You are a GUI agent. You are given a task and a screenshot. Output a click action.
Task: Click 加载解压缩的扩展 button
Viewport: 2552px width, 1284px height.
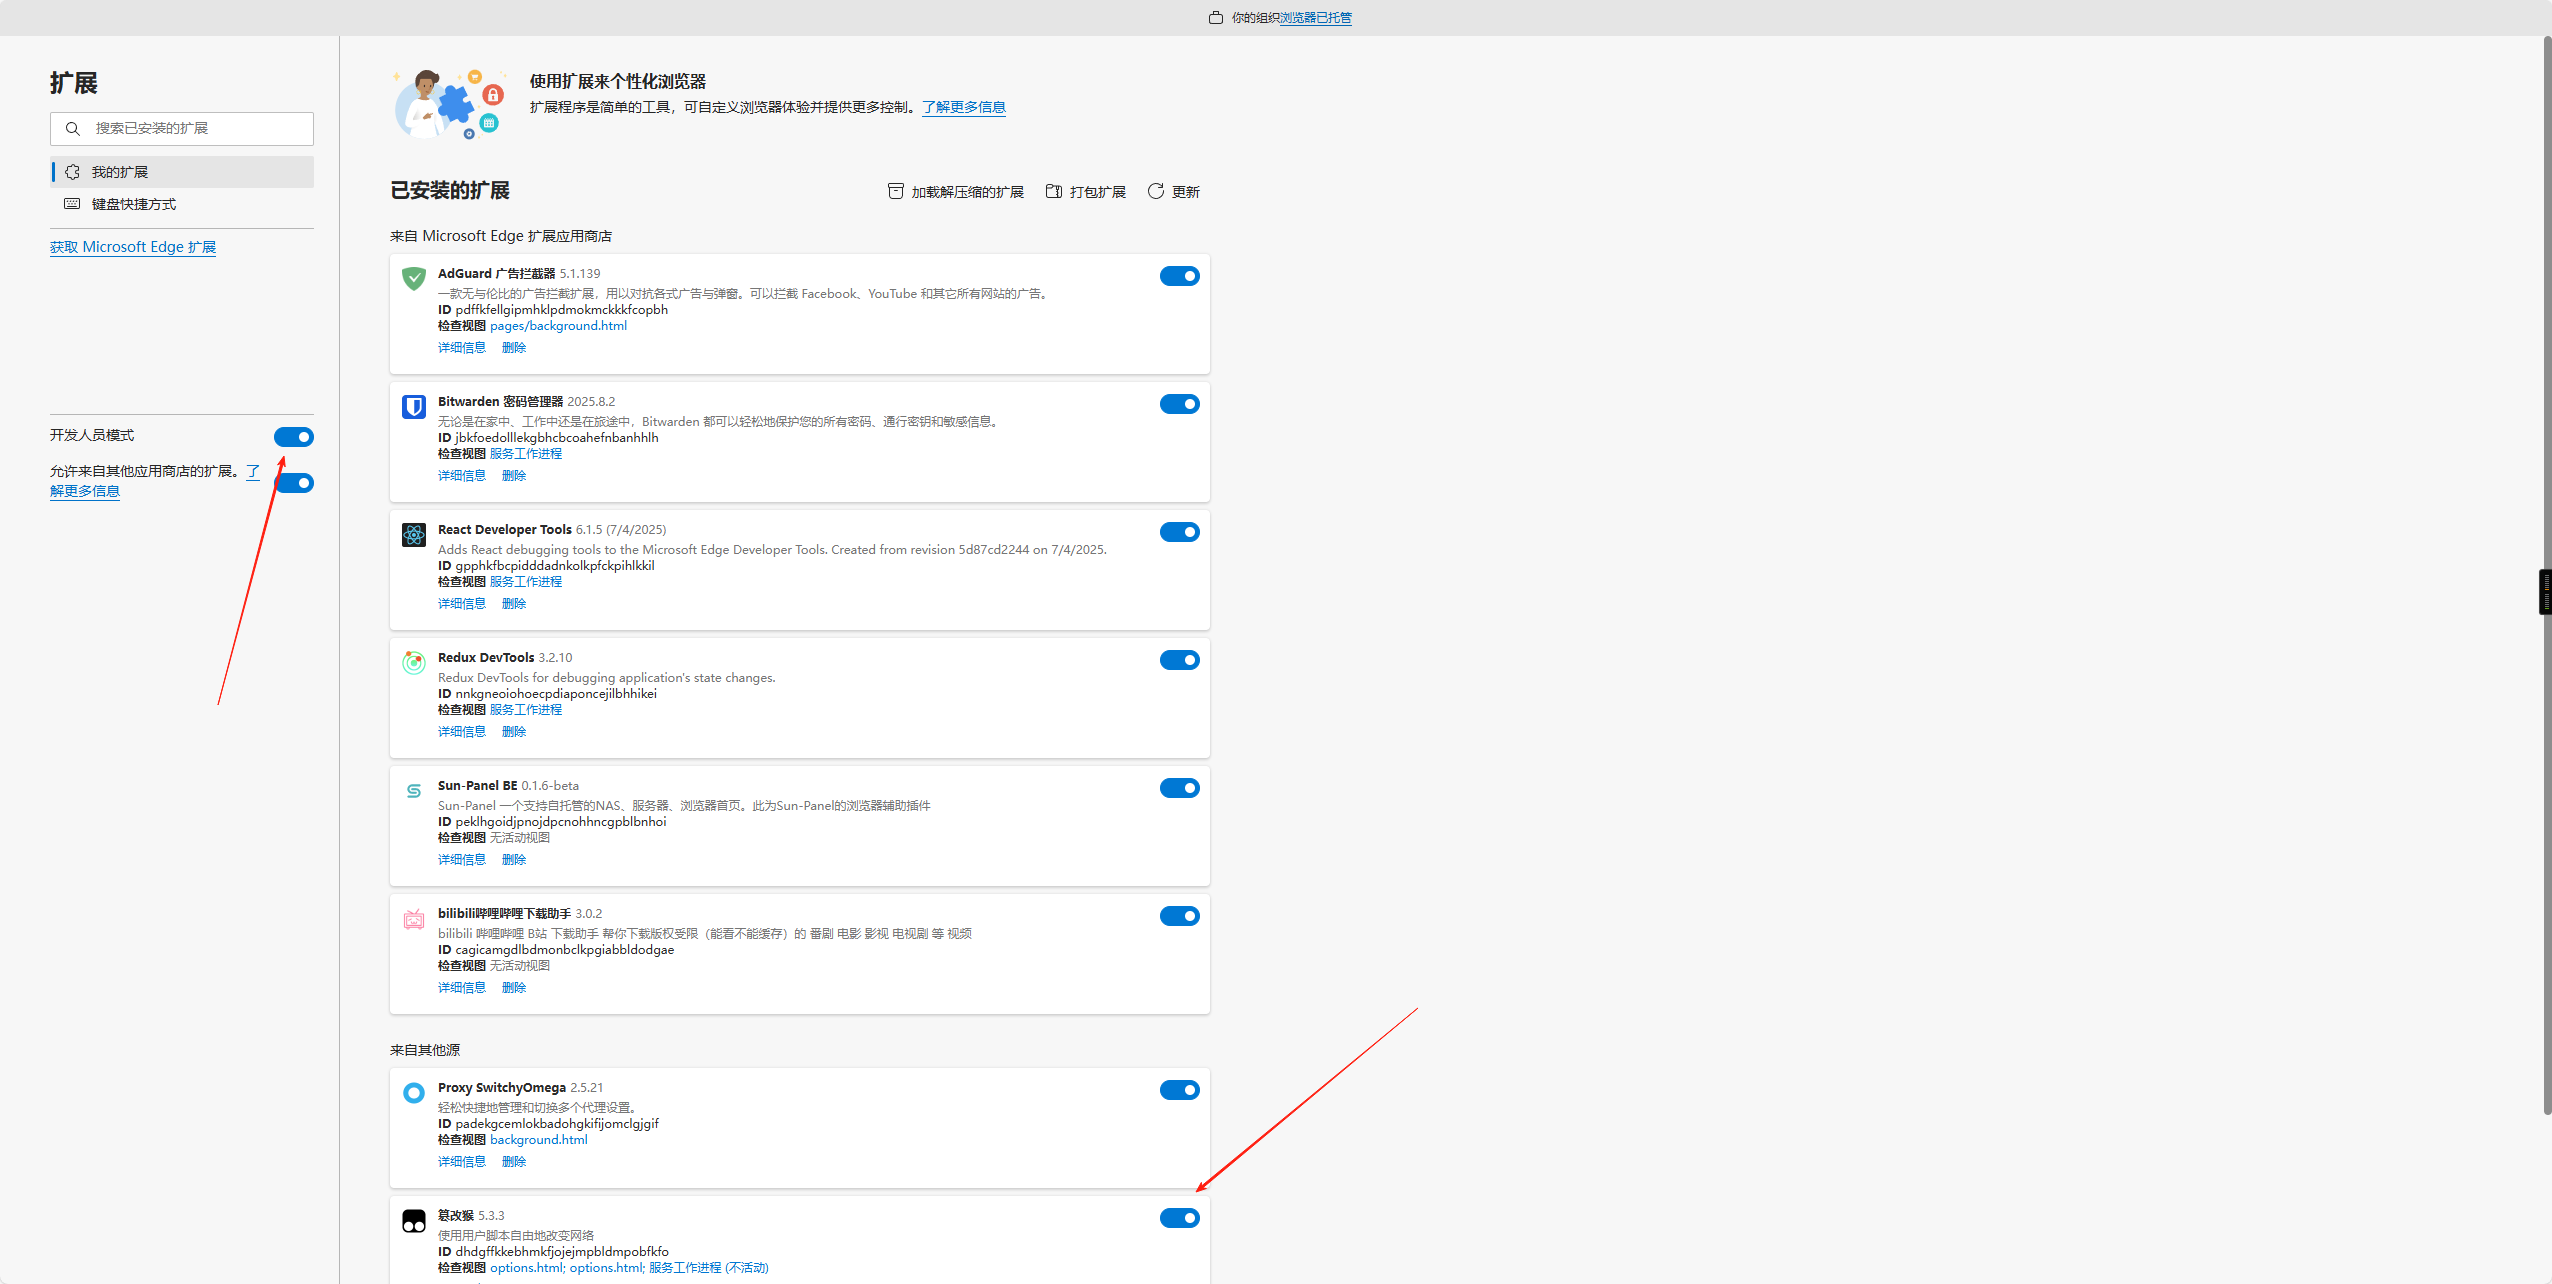pyautogui.click(x=956, y=192)
